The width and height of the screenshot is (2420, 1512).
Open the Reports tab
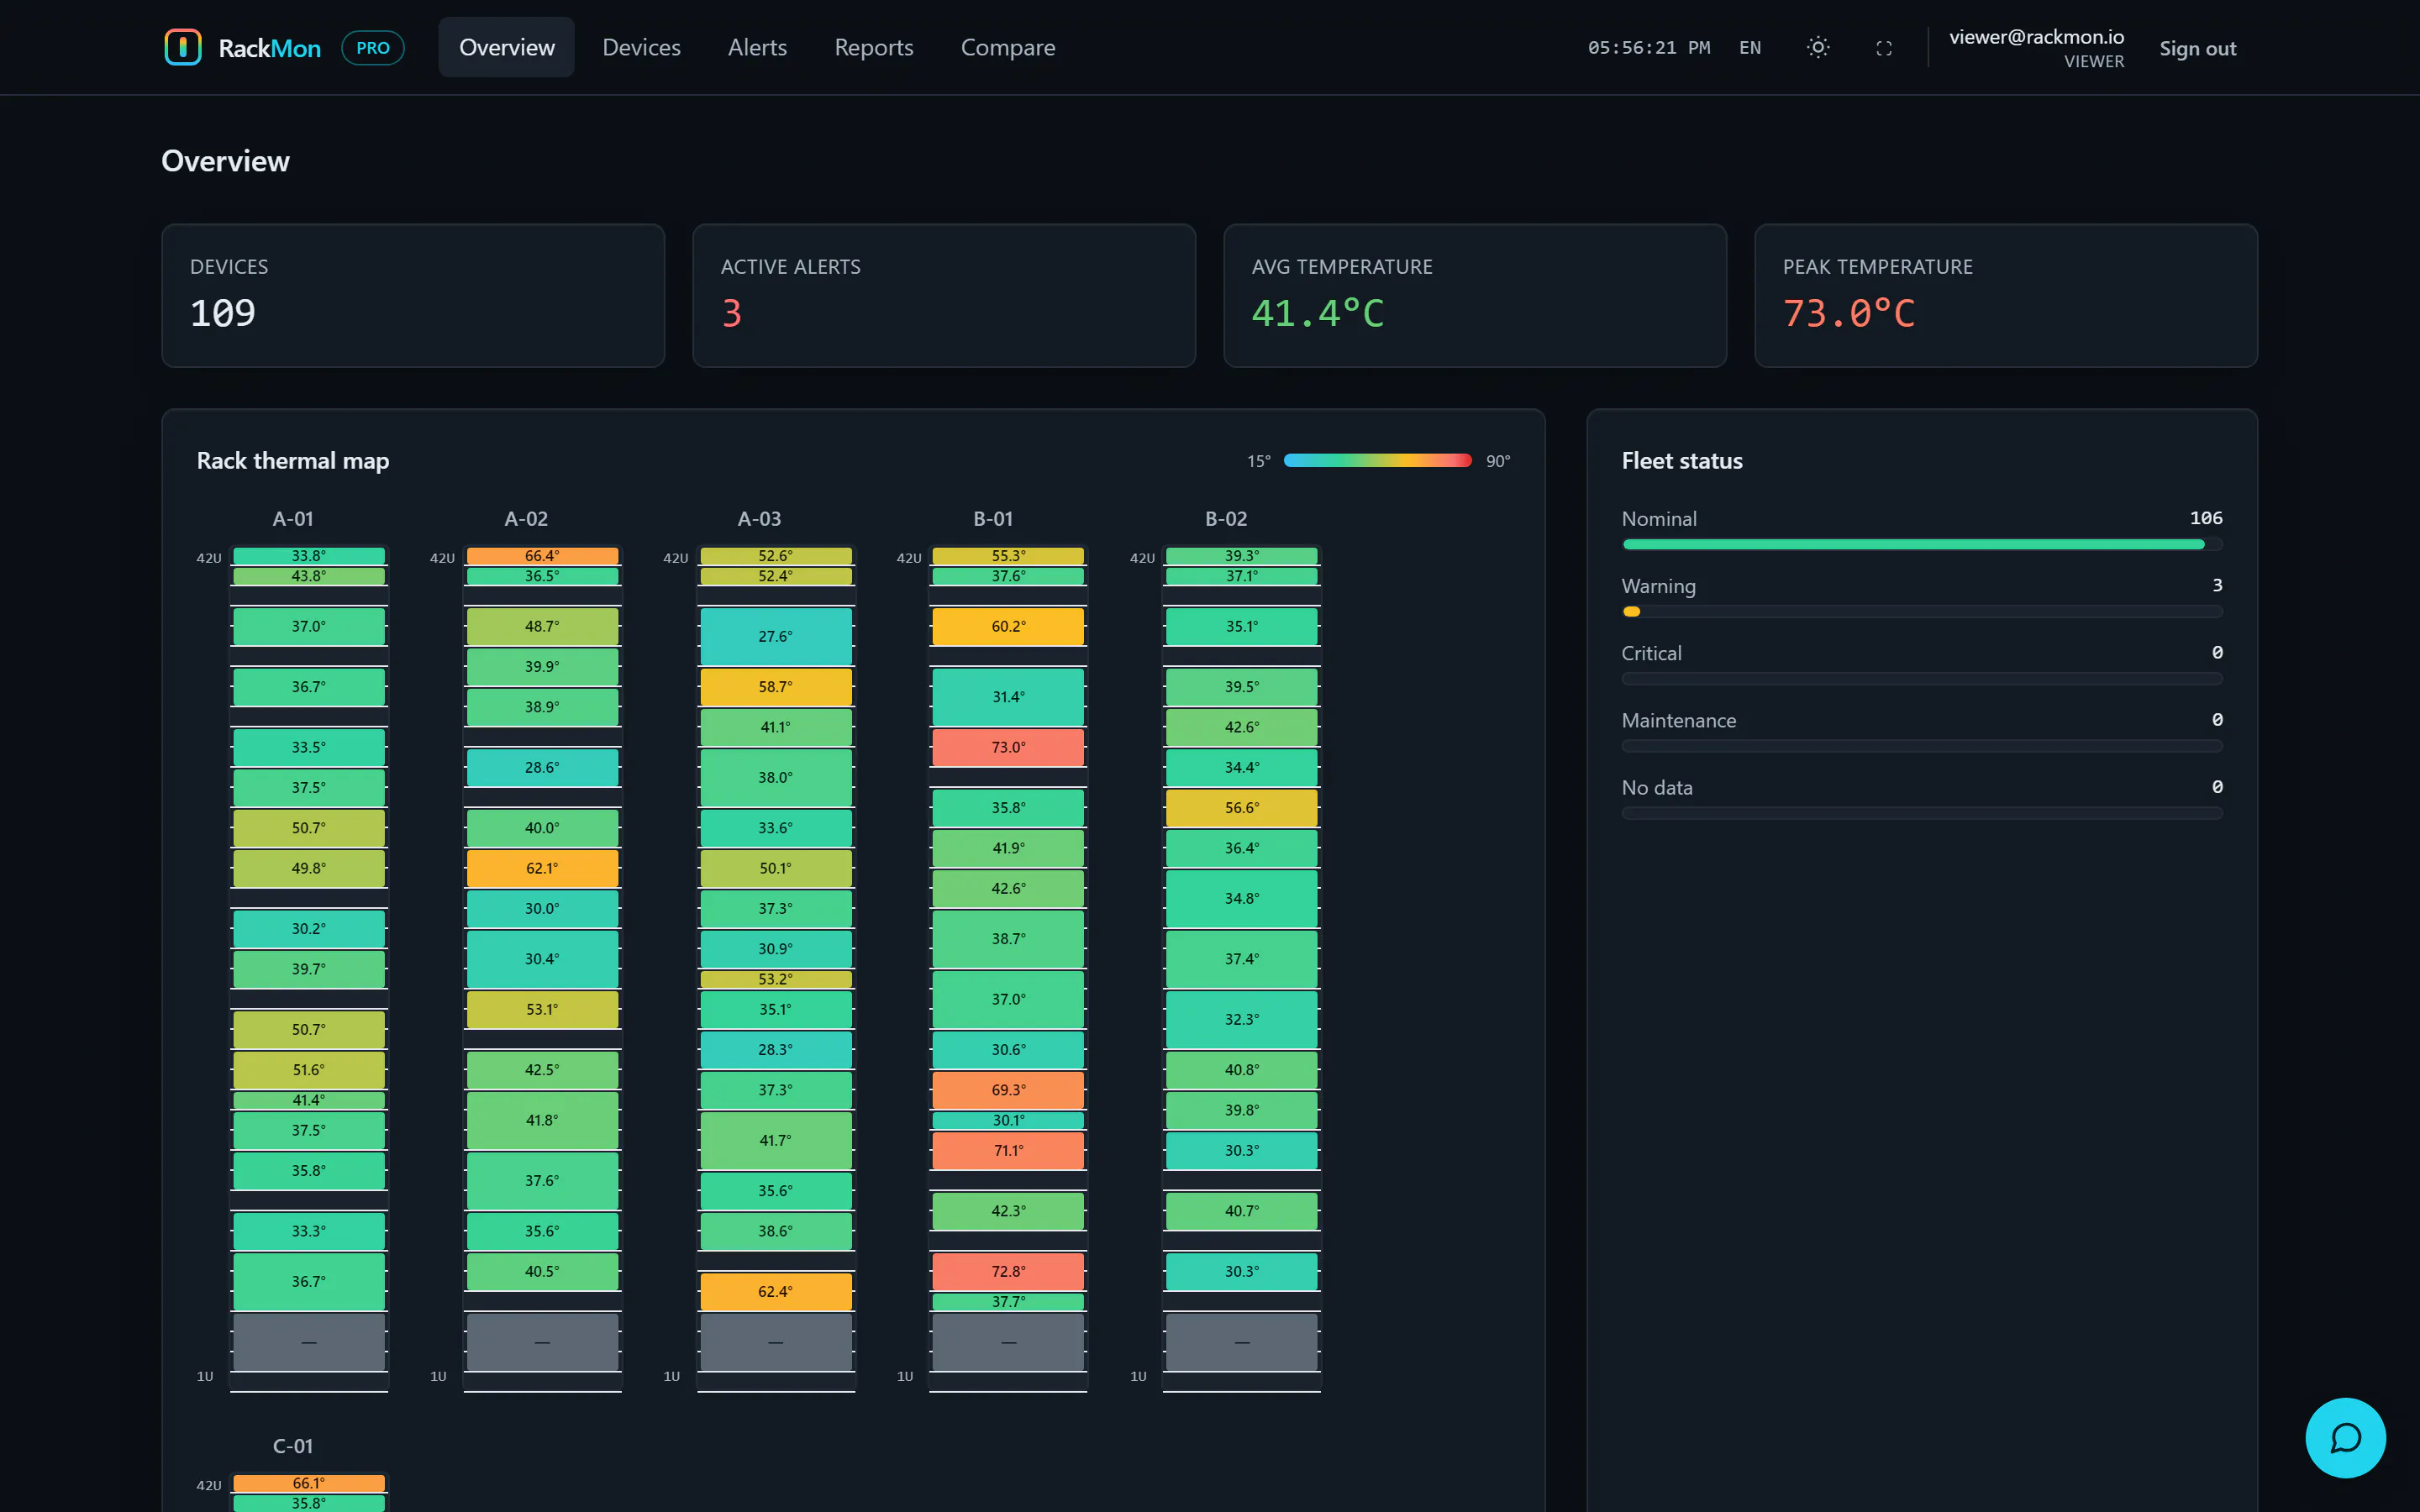[x=874, y=47]
